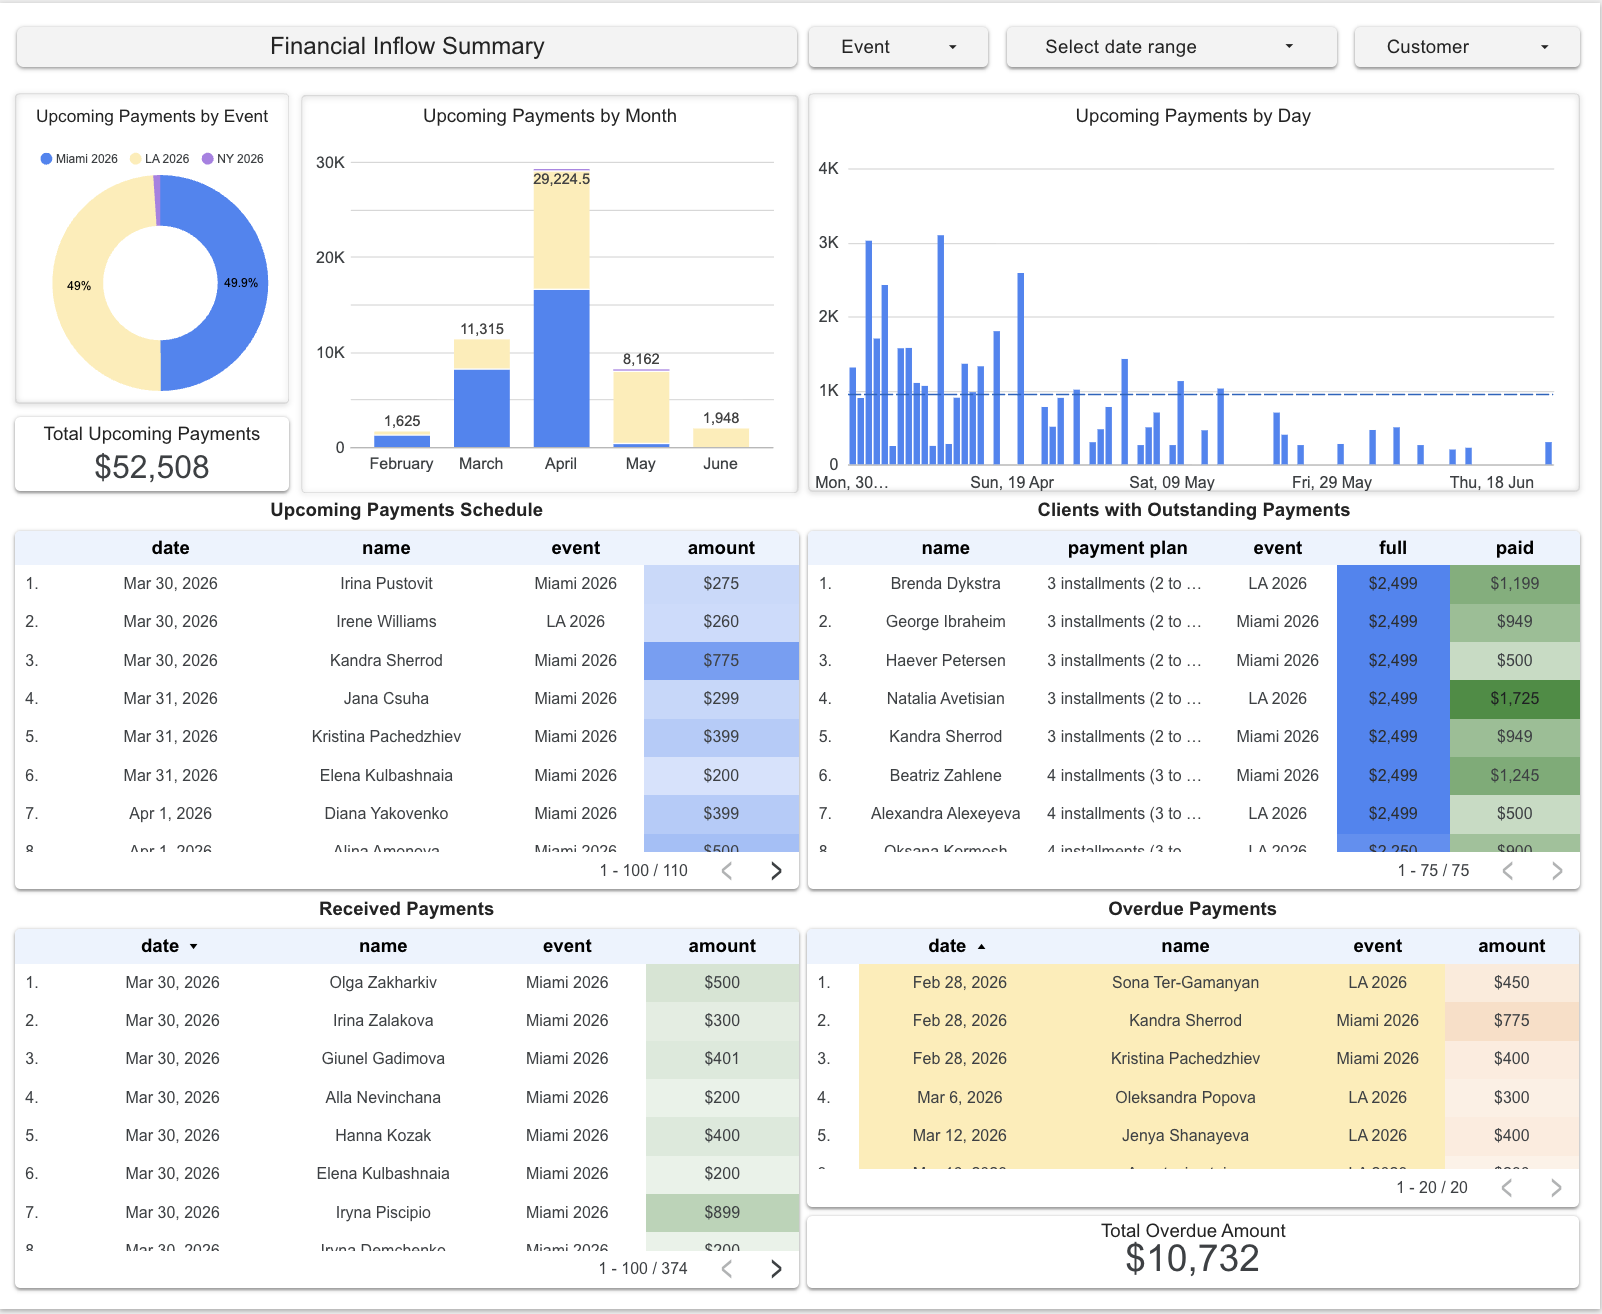Viewport: 1602px width, 1314px height.
Task: Click the Total Overdue Amount value
Action: (x=1192, y=1258)
